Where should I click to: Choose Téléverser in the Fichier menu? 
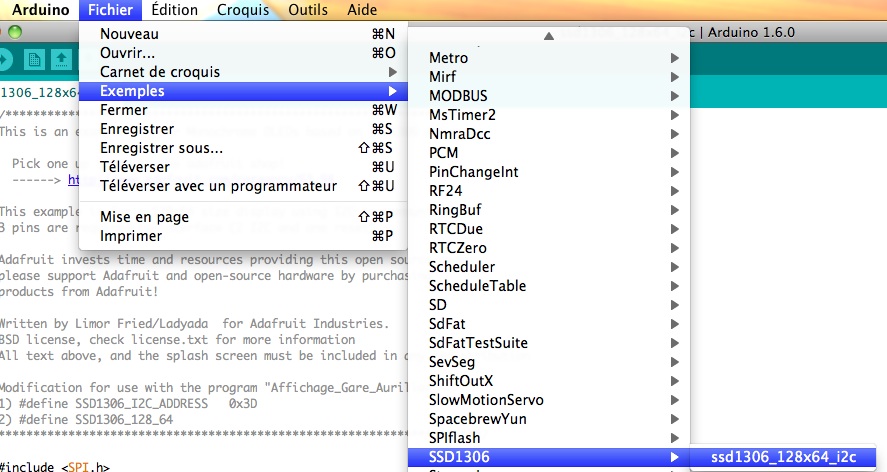(x=243, y=167)
